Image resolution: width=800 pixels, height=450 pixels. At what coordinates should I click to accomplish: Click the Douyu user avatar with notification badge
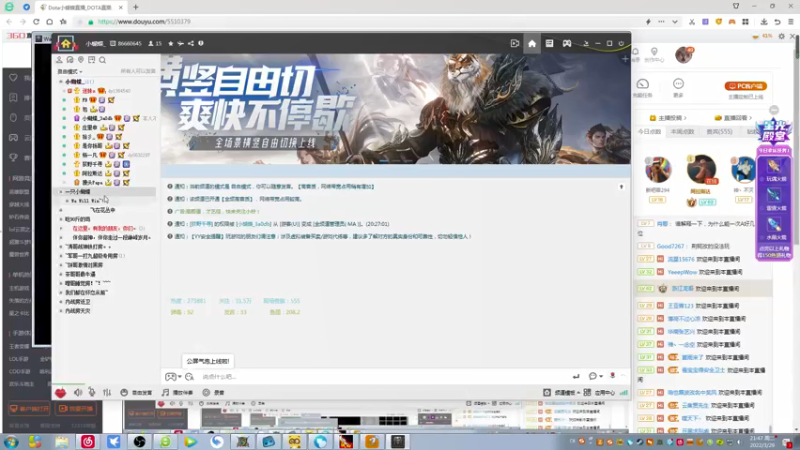pos(684,54)
